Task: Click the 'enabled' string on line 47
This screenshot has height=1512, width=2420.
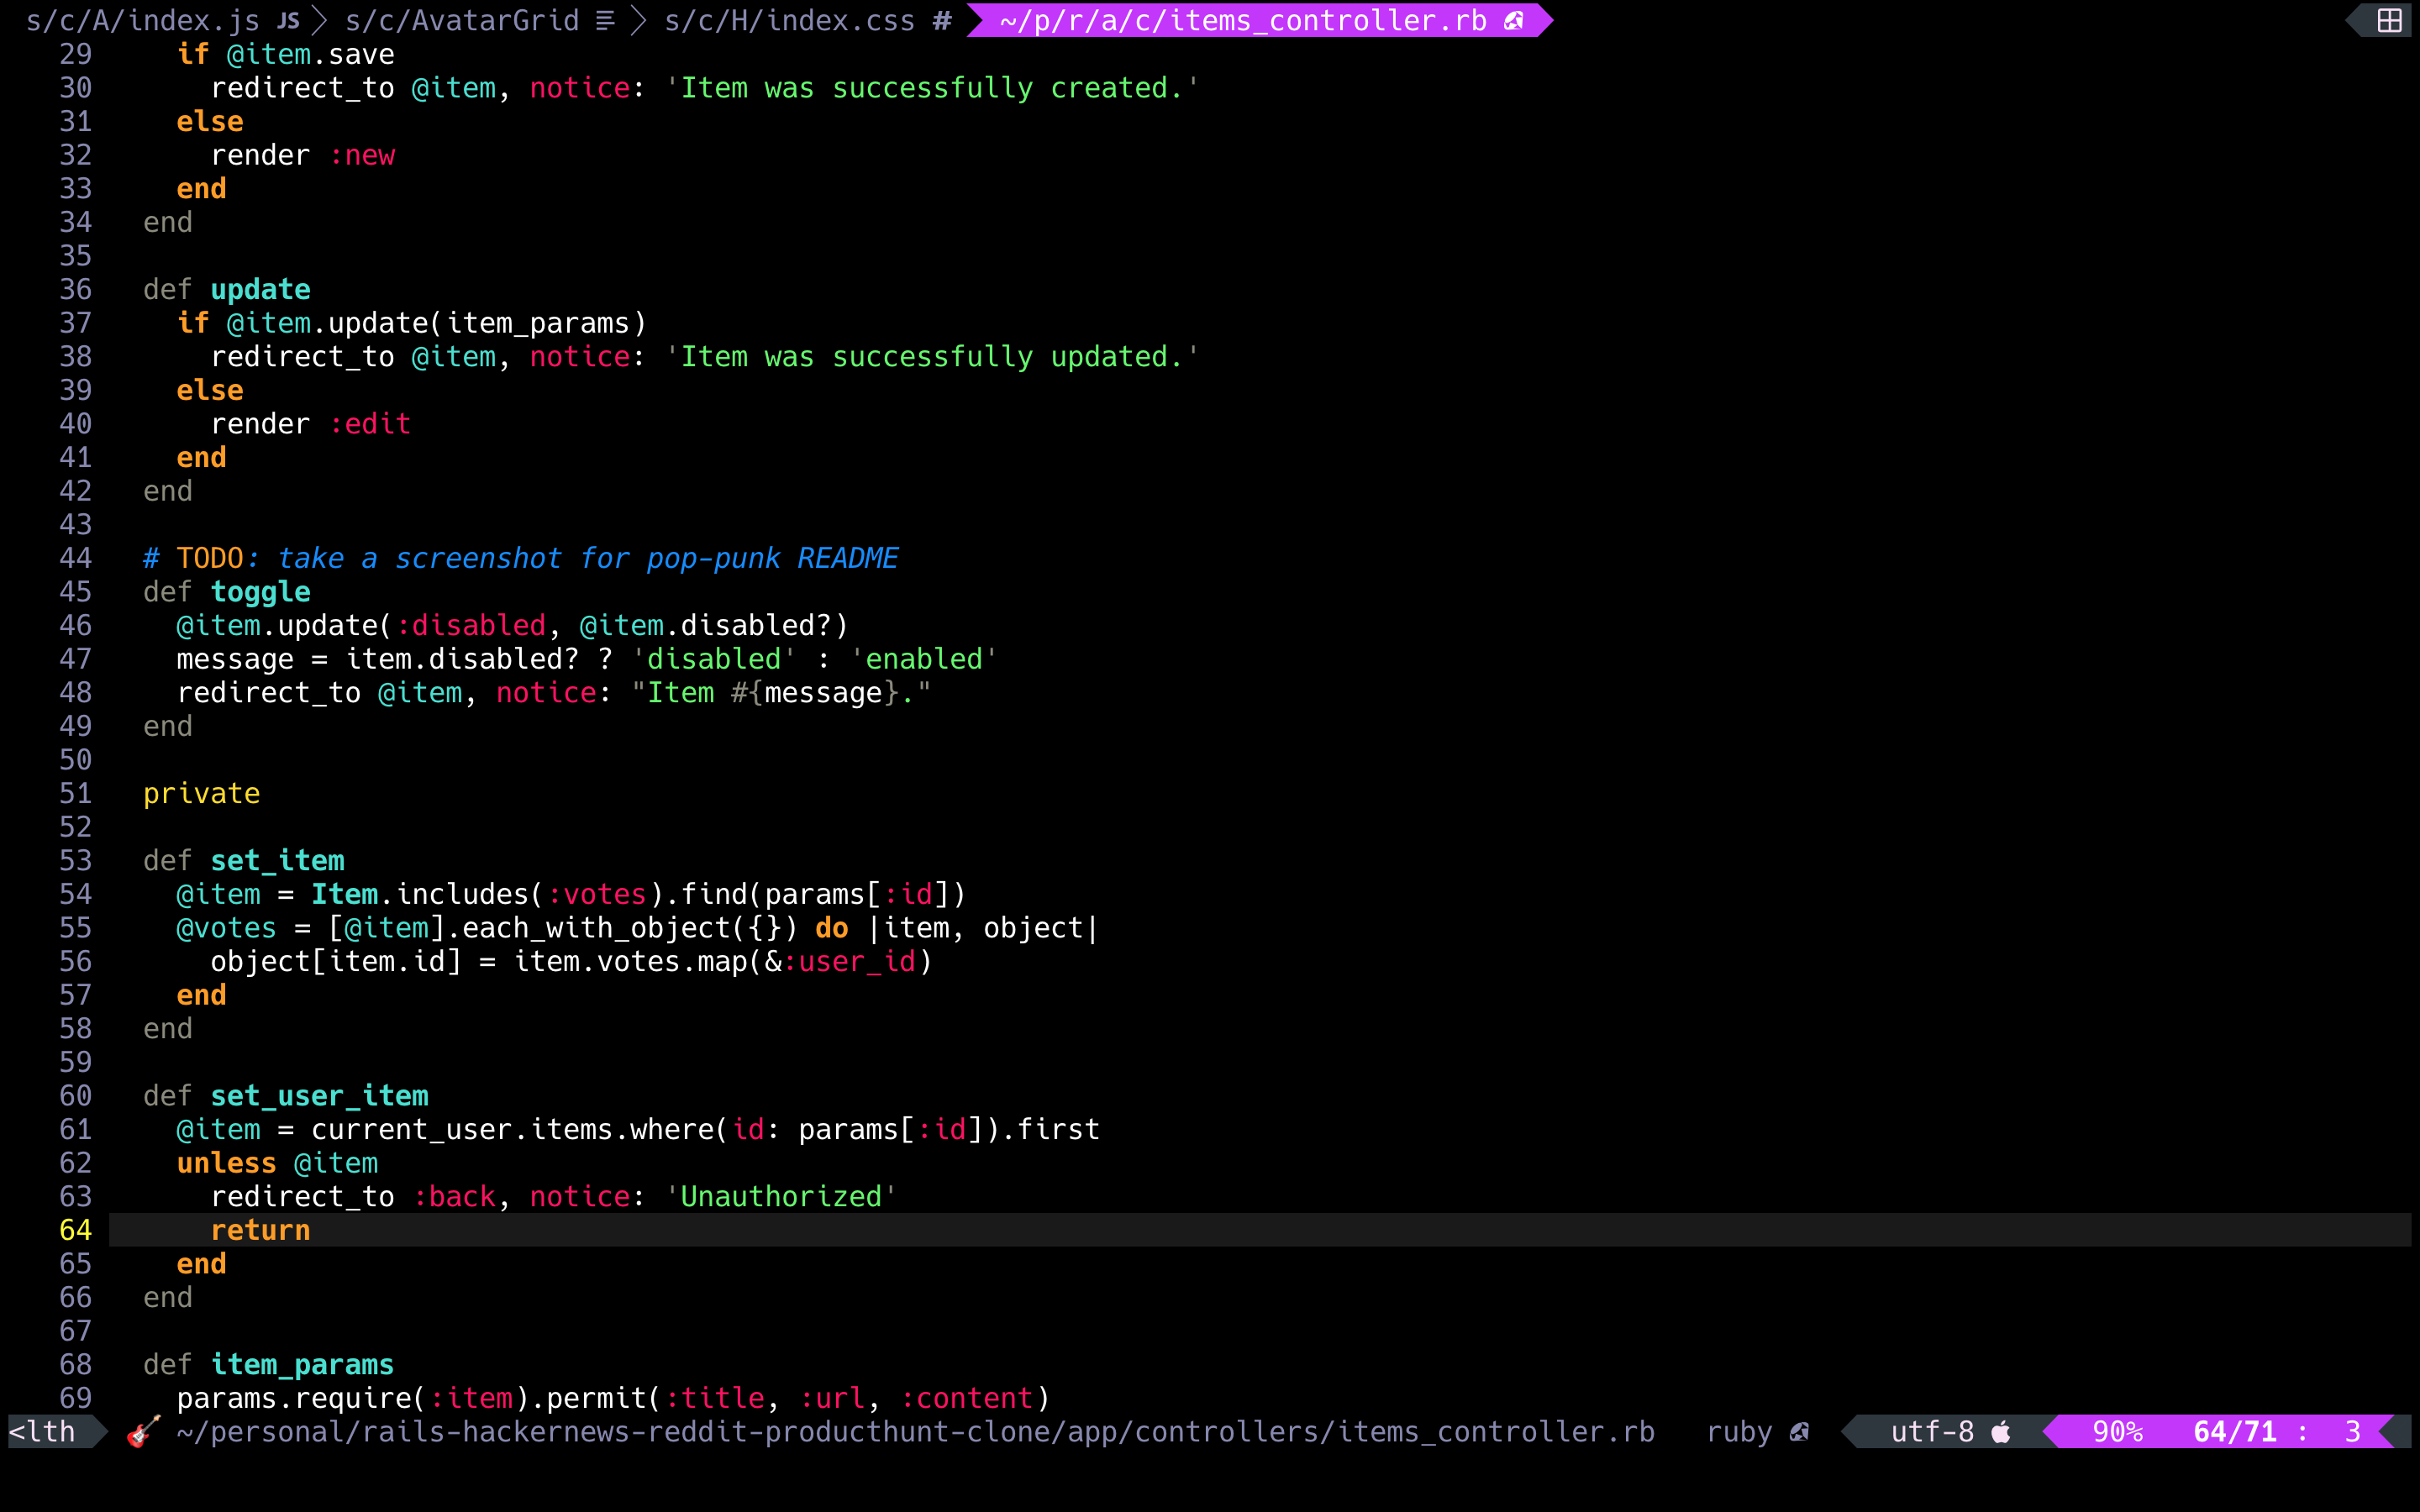Action: [924, 659]
